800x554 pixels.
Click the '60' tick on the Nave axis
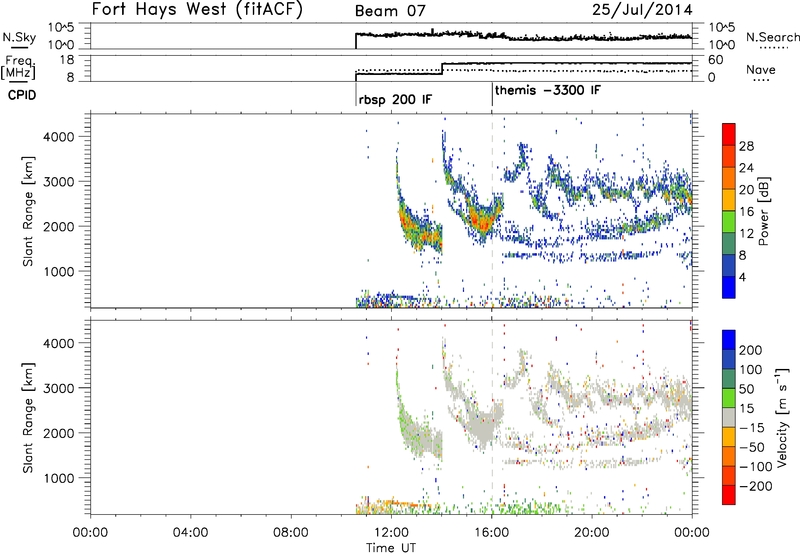tap(716, 60)
